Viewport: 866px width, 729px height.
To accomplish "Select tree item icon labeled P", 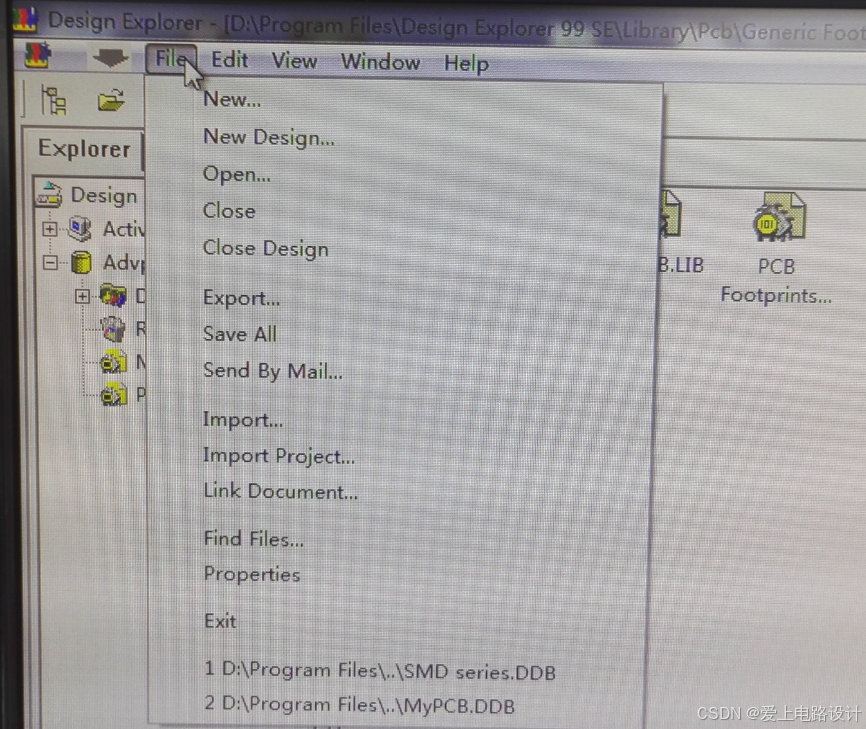I will [114, 394].
